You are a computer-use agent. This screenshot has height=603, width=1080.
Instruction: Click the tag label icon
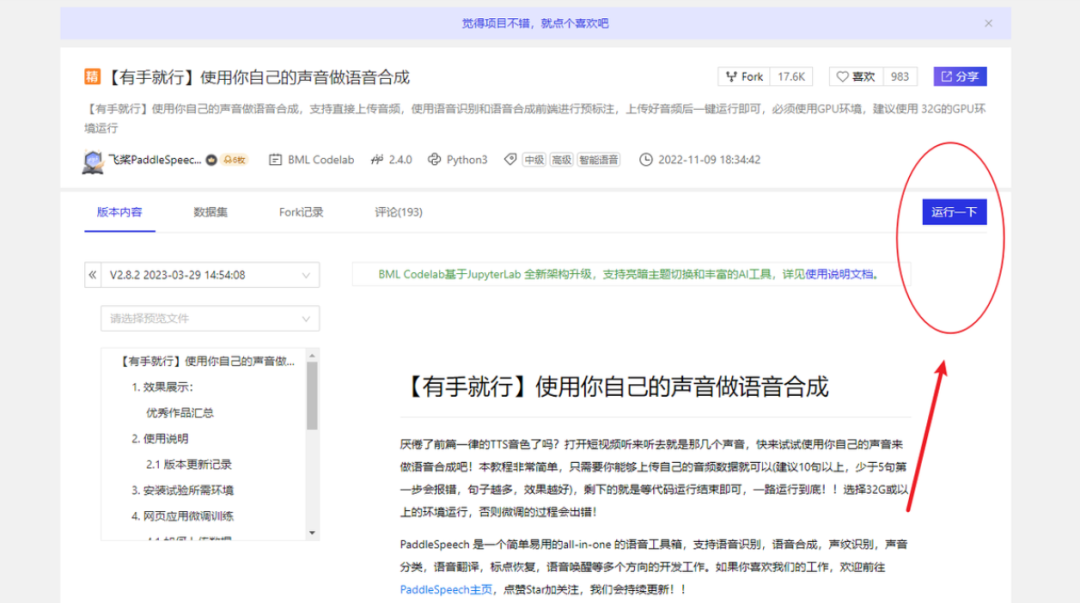coord(510,159)
